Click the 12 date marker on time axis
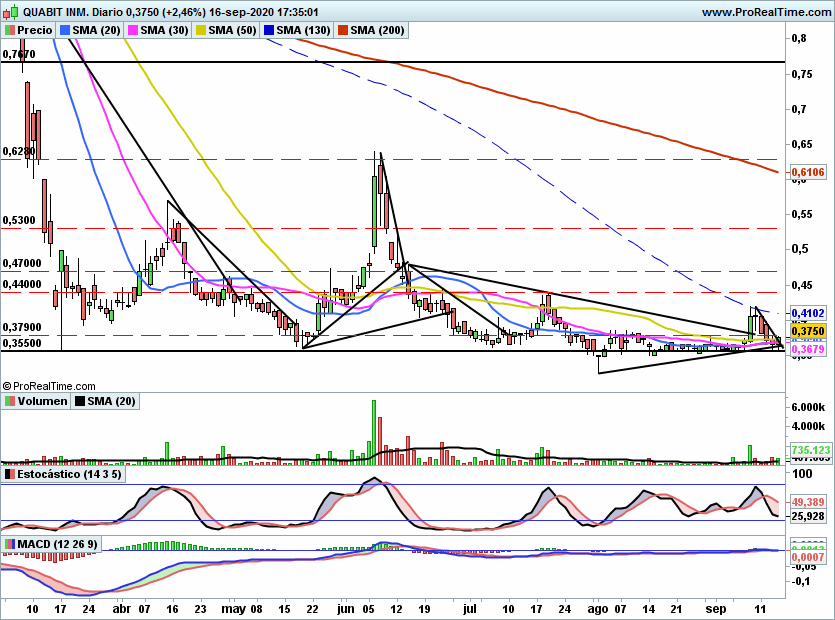 click(396, 609)
